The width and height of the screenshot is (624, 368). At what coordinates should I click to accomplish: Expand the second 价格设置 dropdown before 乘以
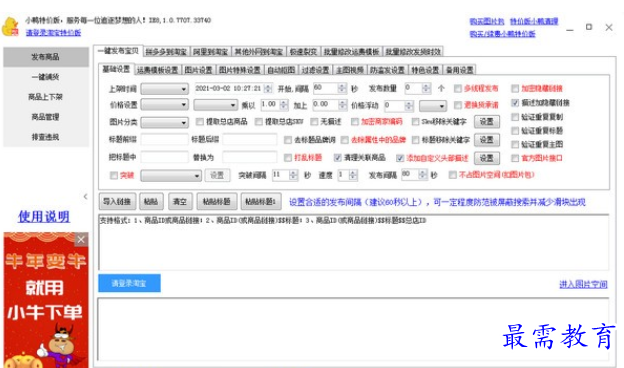[216, 105]
